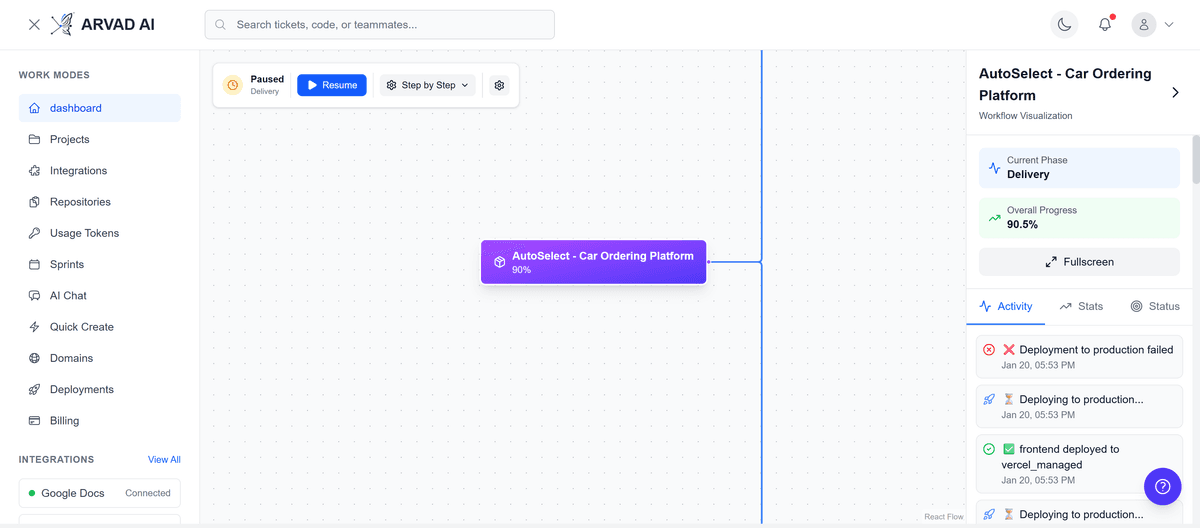Click the search magnifier icon
1200x528 pixels.
[220, 25]
